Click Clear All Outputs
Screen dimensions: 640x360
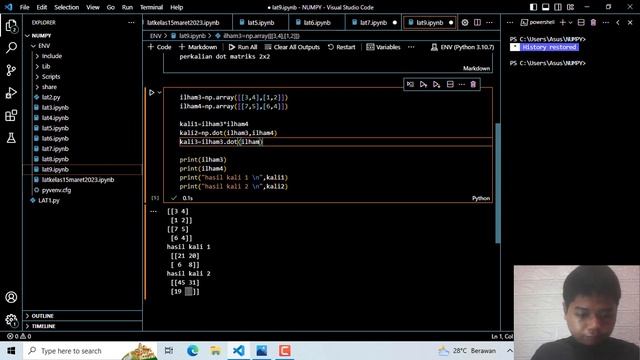292,47
